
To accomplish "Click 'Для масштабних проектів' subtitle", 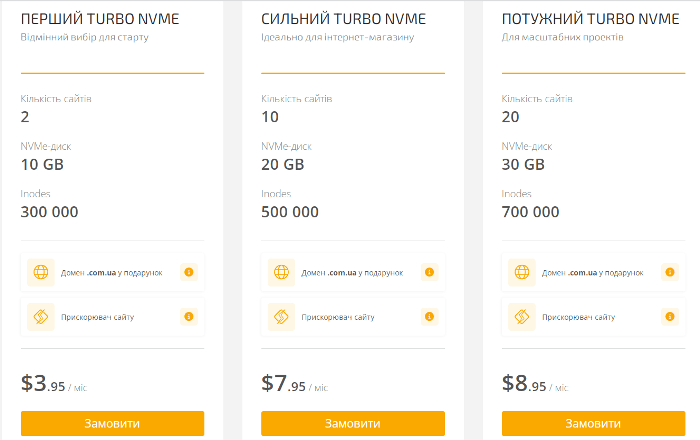I will coord(562,37).
